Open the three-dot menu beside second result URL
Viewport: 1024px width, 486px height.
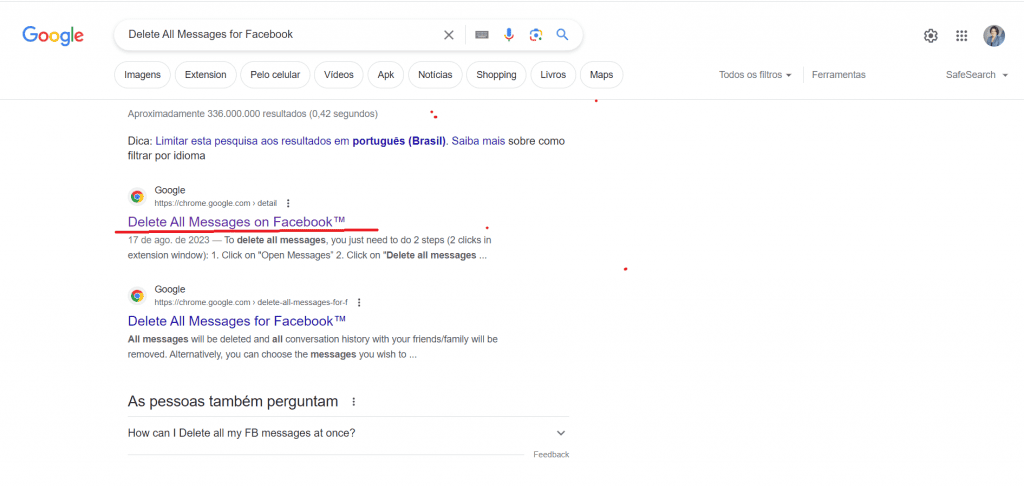(x=359, y=302)
